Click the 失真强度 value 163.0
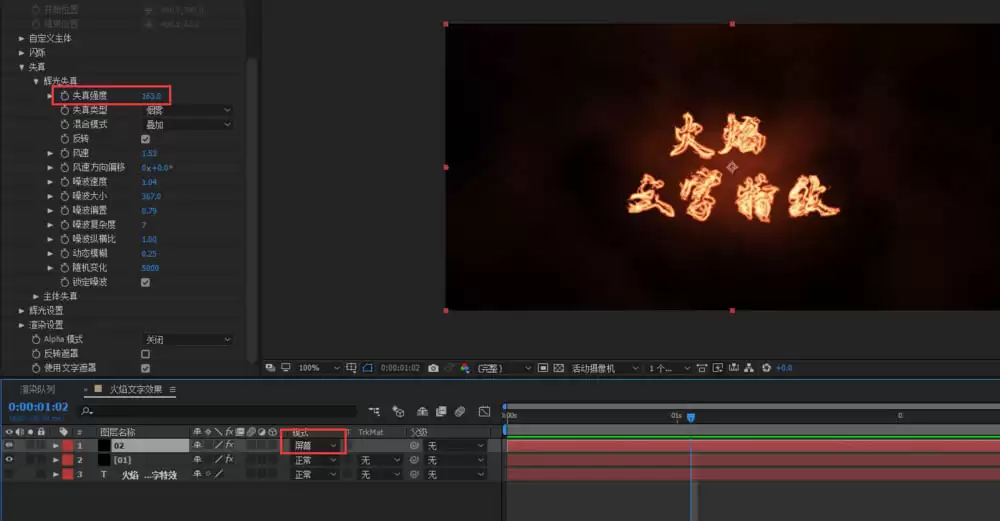The image size is (1000, 521). point(151,96)
